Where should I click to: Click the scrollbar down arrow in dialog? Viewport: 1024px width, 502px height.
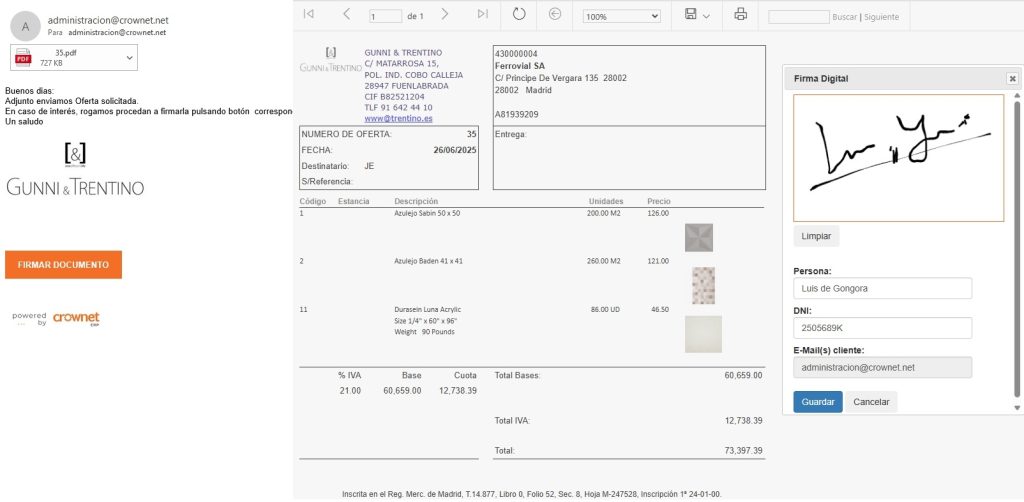(x=1016, y=407)
